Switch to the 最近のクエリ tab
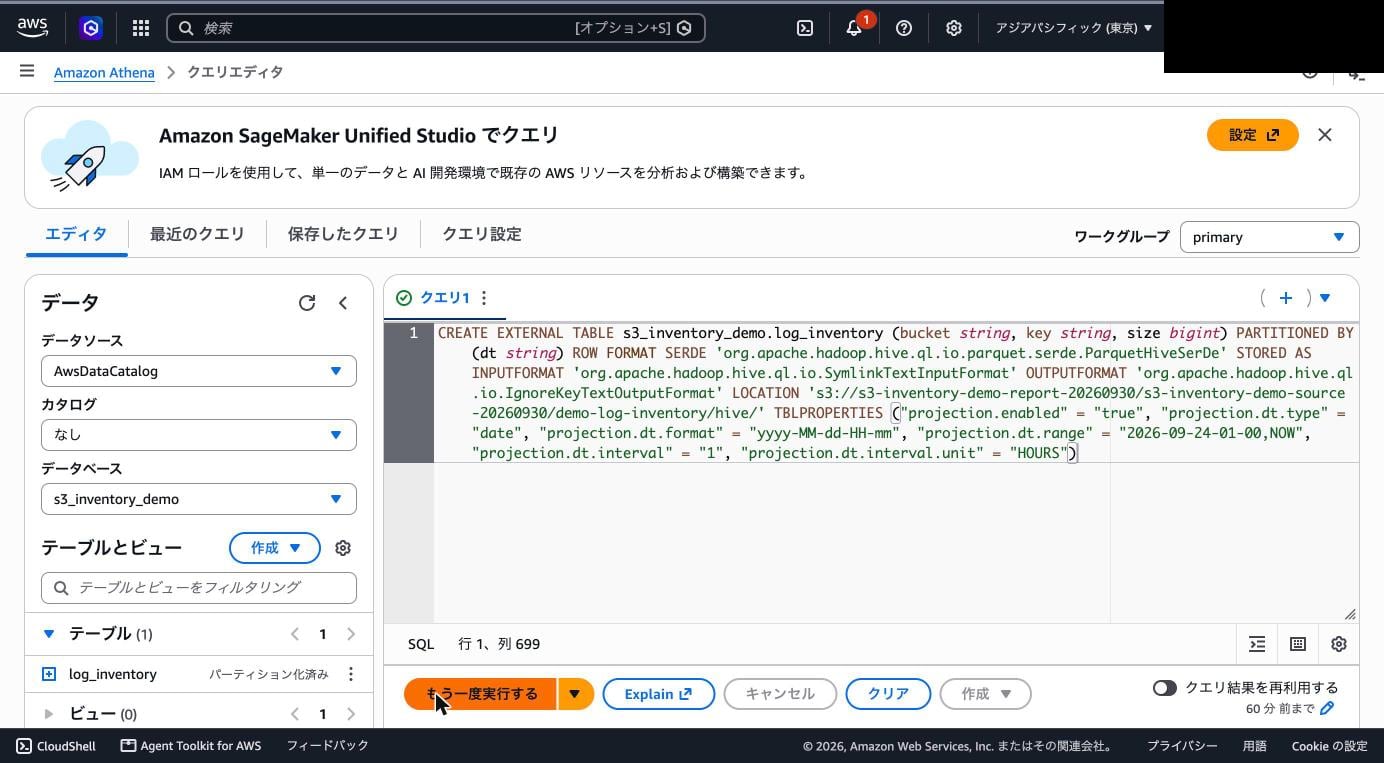Image resolution: width=1384 pixels, height=763 pixels. point(197,234)
